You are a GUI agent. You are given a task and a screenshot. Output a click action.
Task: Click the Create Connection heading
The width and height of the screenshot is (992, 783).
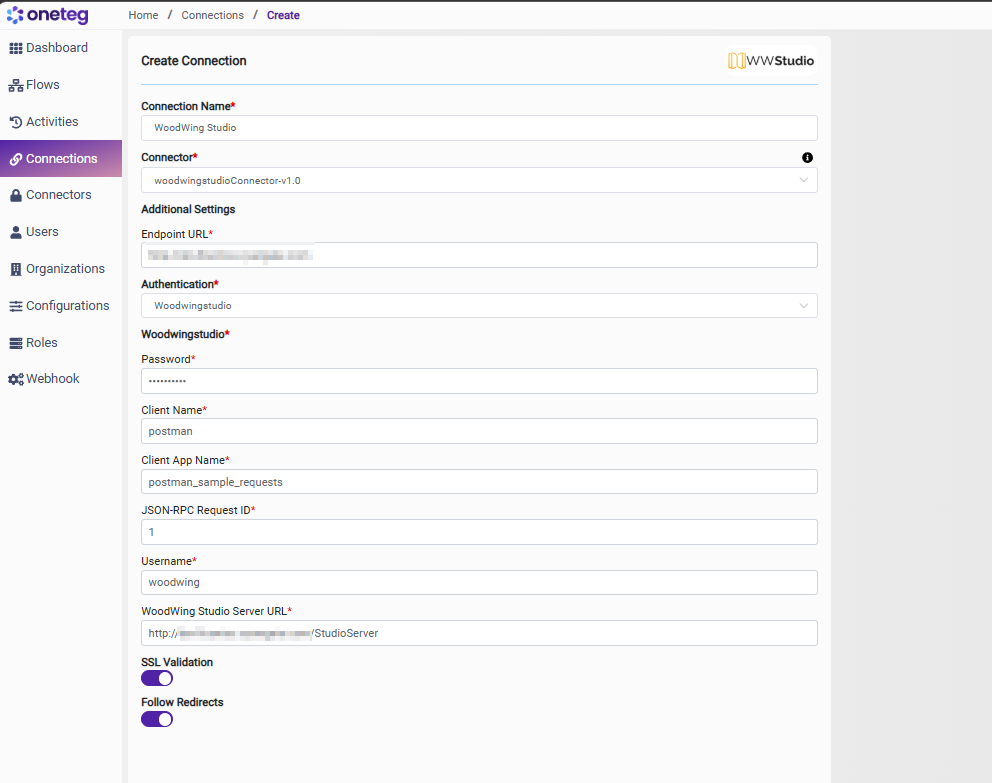pyautogui.click(x=194, y=61)
